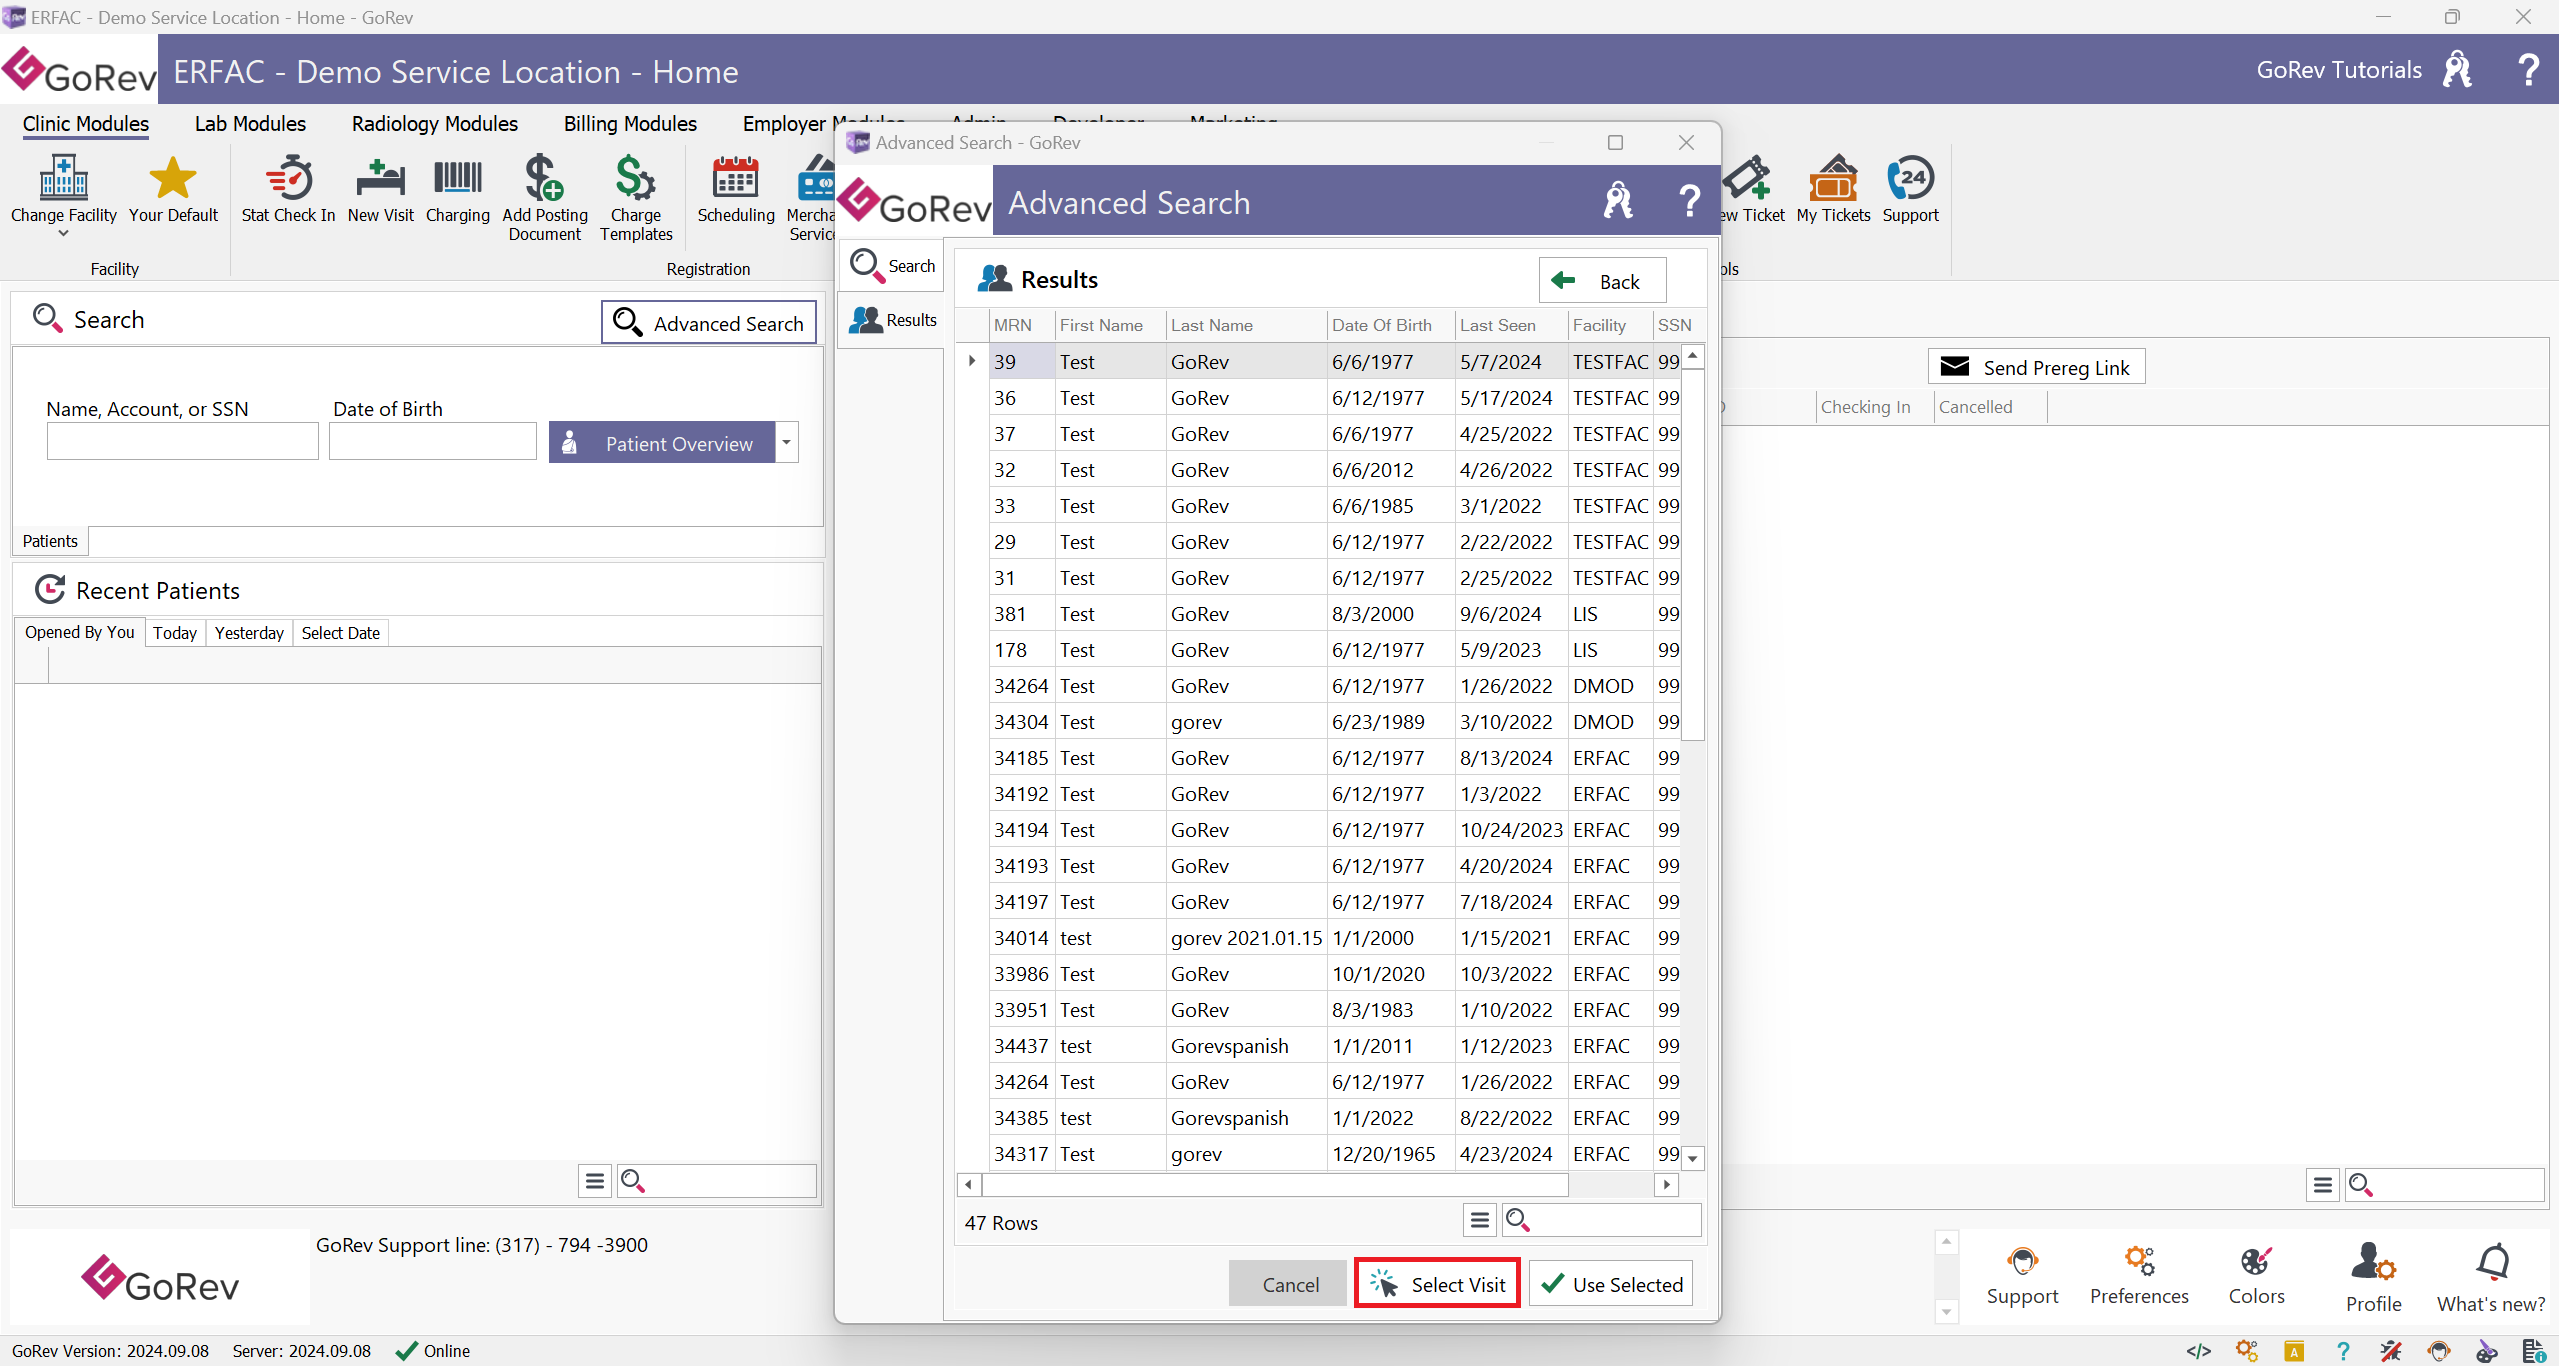The height and width of the screenshot is (1366, 2559).
Task: Select the Opened By You tab
Action: (80, 632)
